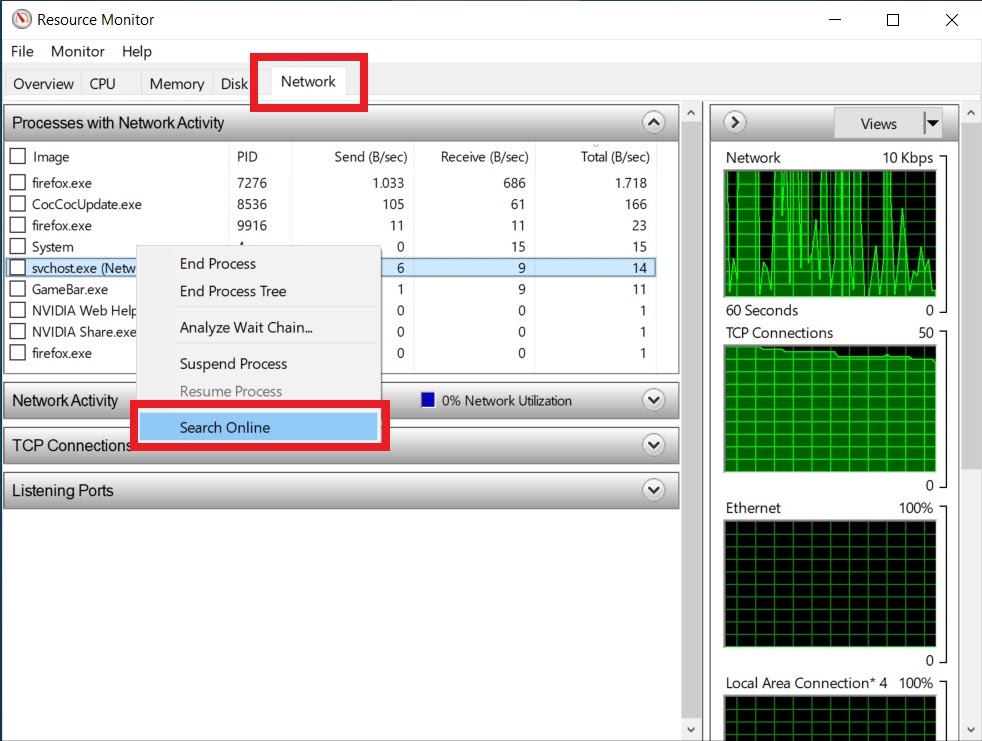
Task: Switch to the Overview tab
Action: point(43,83)
